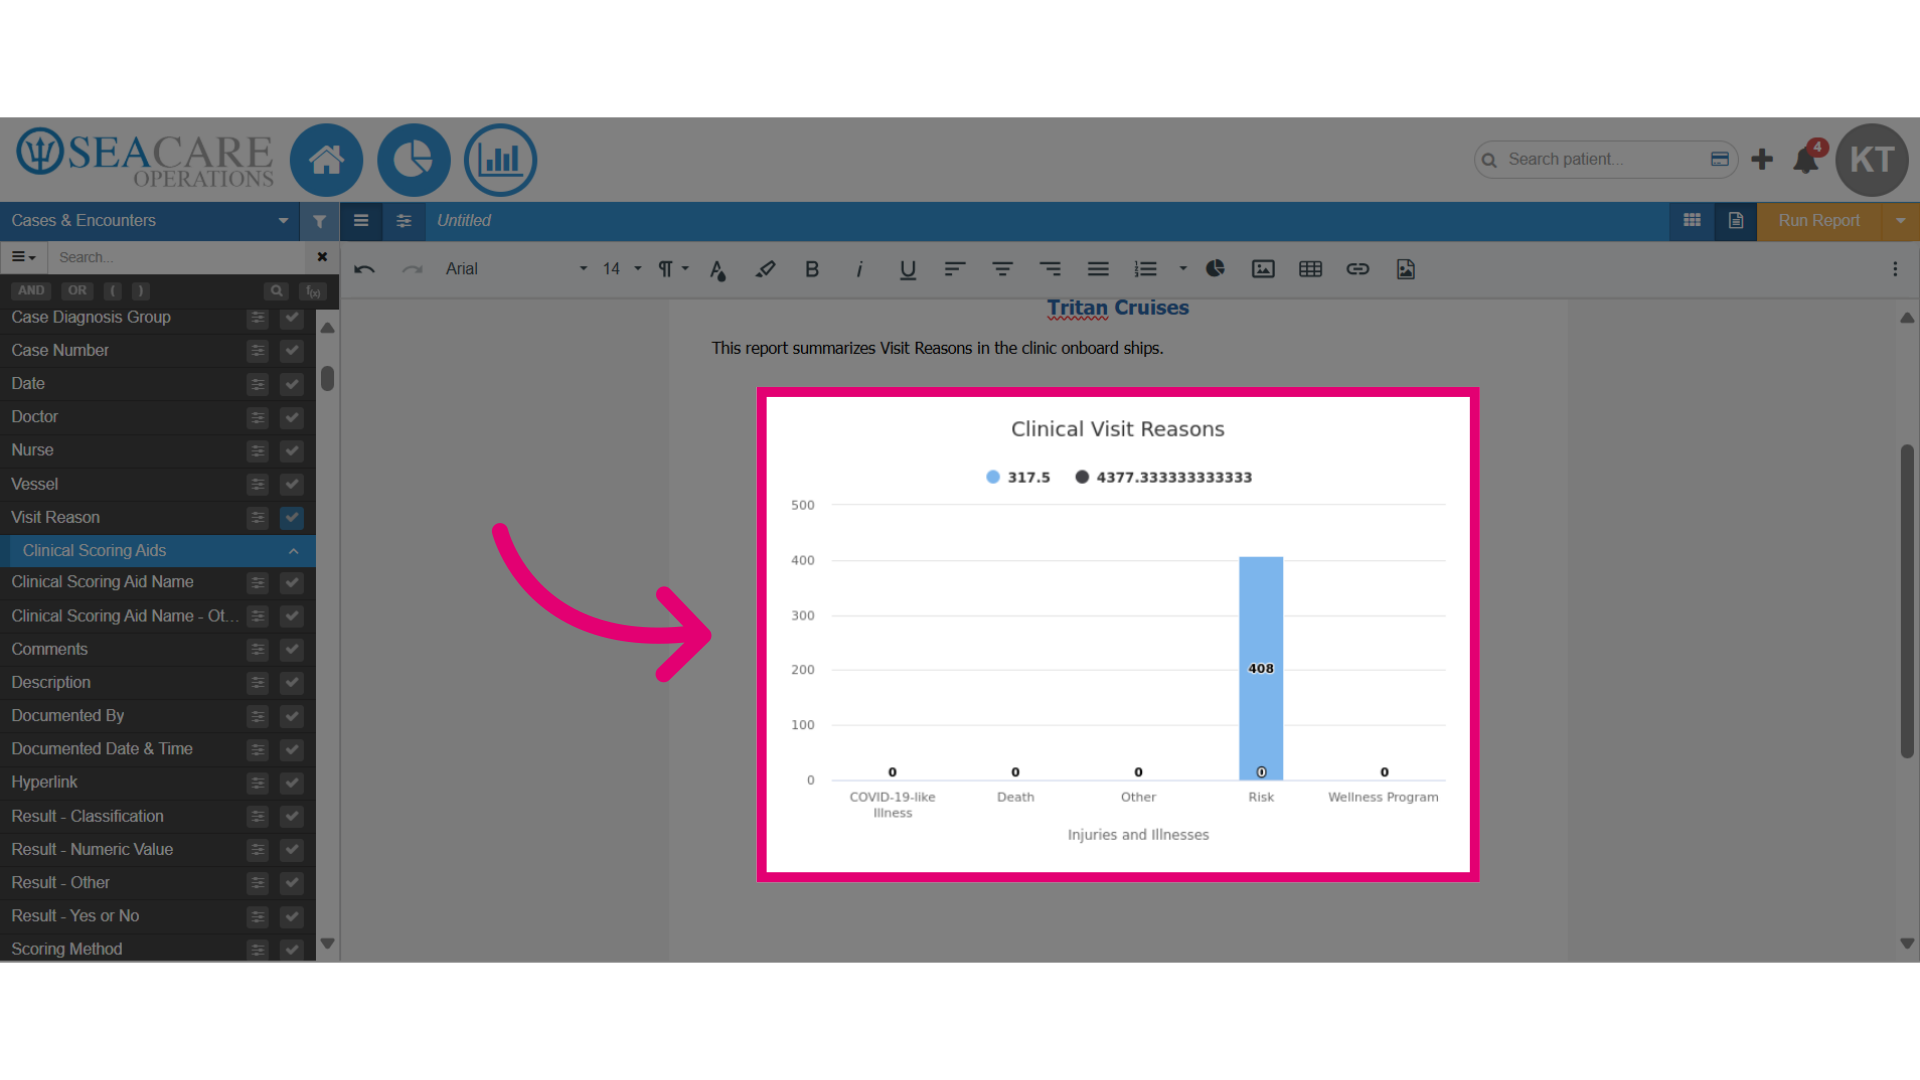Image resolution: width=1920 pixels, height=1080 pixels.
Task: Open the list style dropdown arrow
Action: point(1183,269)
